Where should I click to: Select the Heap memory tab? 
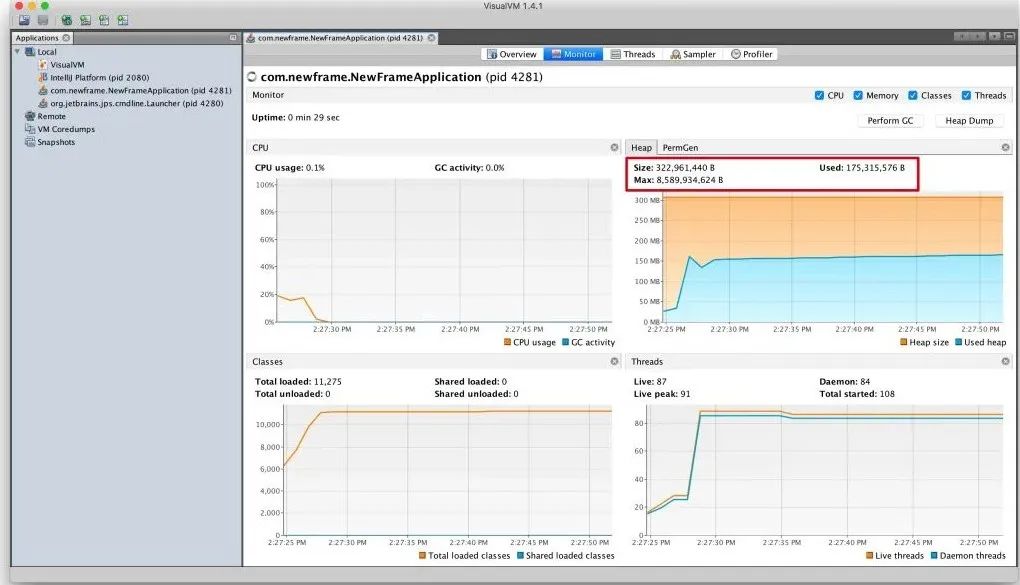(x=641, y=148)
